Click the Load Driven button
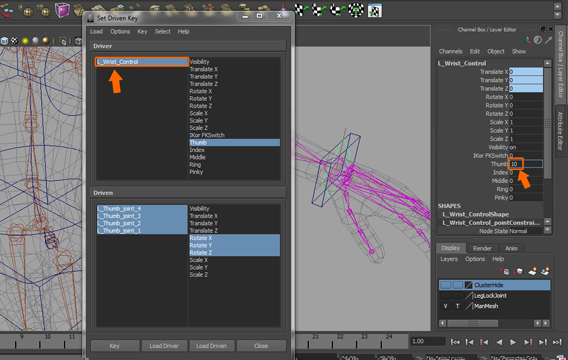 pyautogui.click(x=212, y=346)
